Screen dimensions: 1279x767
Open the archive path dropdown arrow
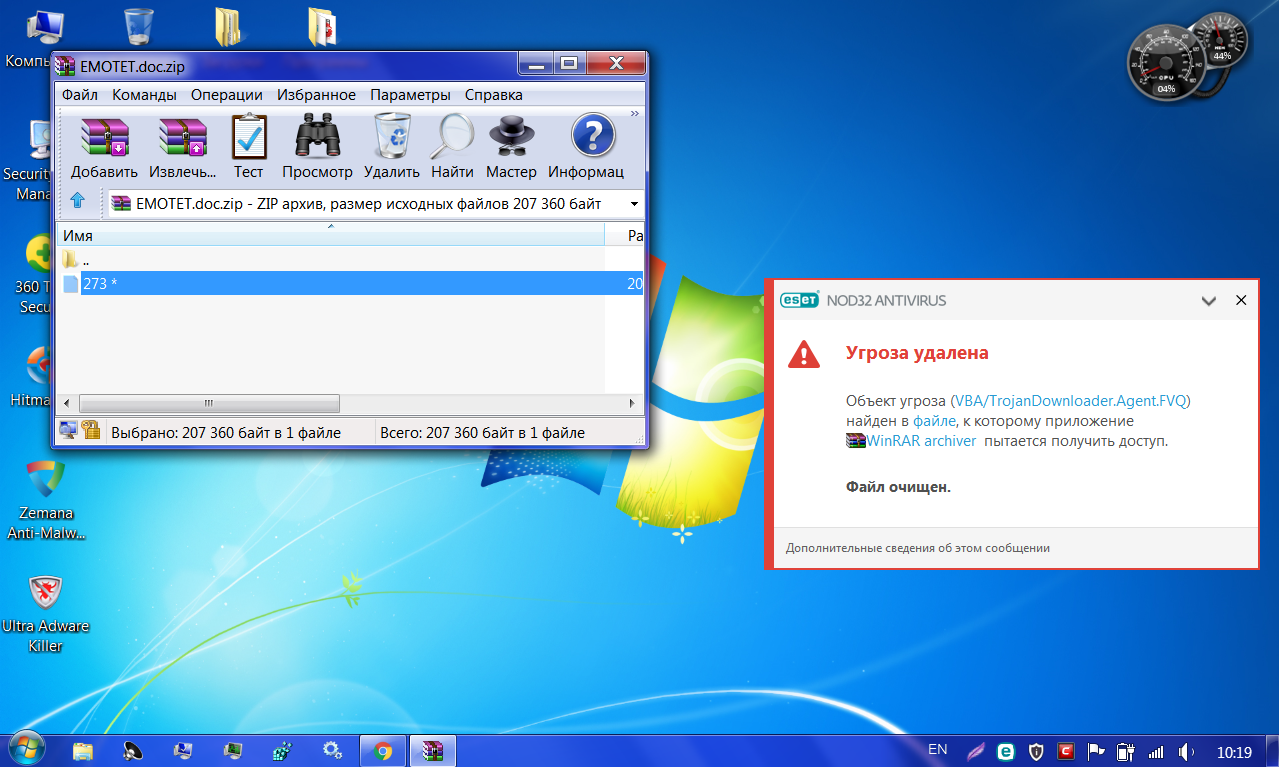pos(634,204)
